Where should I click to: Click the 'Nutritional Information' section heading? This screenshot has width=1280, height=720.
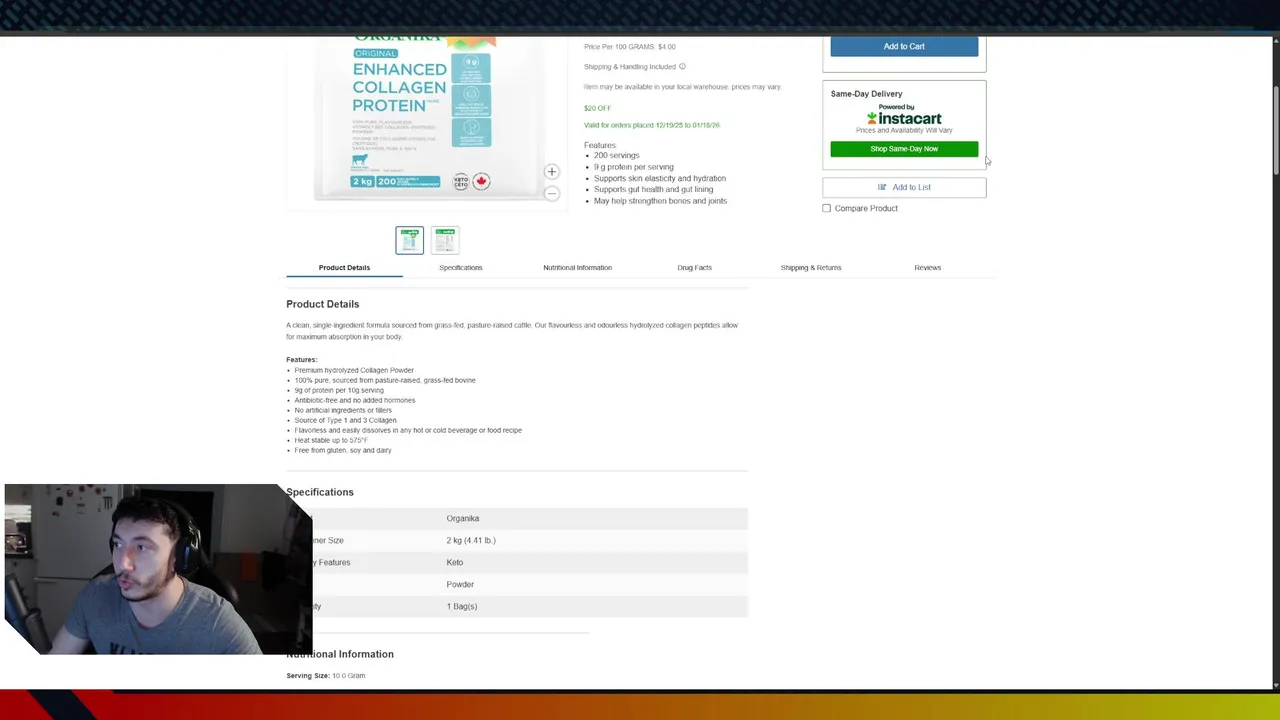point(340,654)
